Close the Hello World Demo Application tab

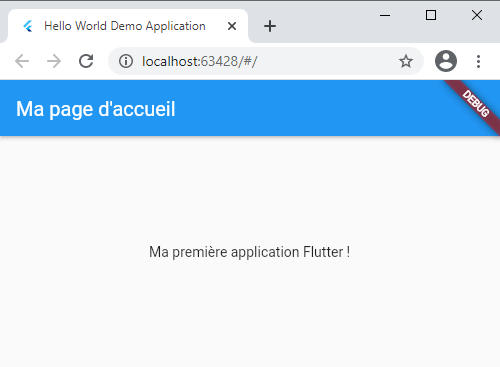click(x=232, y=26)
